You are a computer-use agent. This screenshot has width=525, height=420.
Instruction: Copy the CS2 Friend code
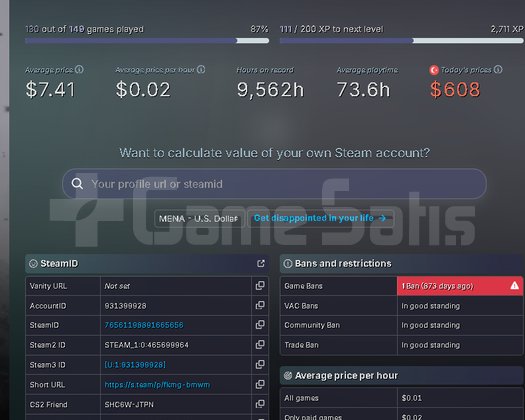260,404
